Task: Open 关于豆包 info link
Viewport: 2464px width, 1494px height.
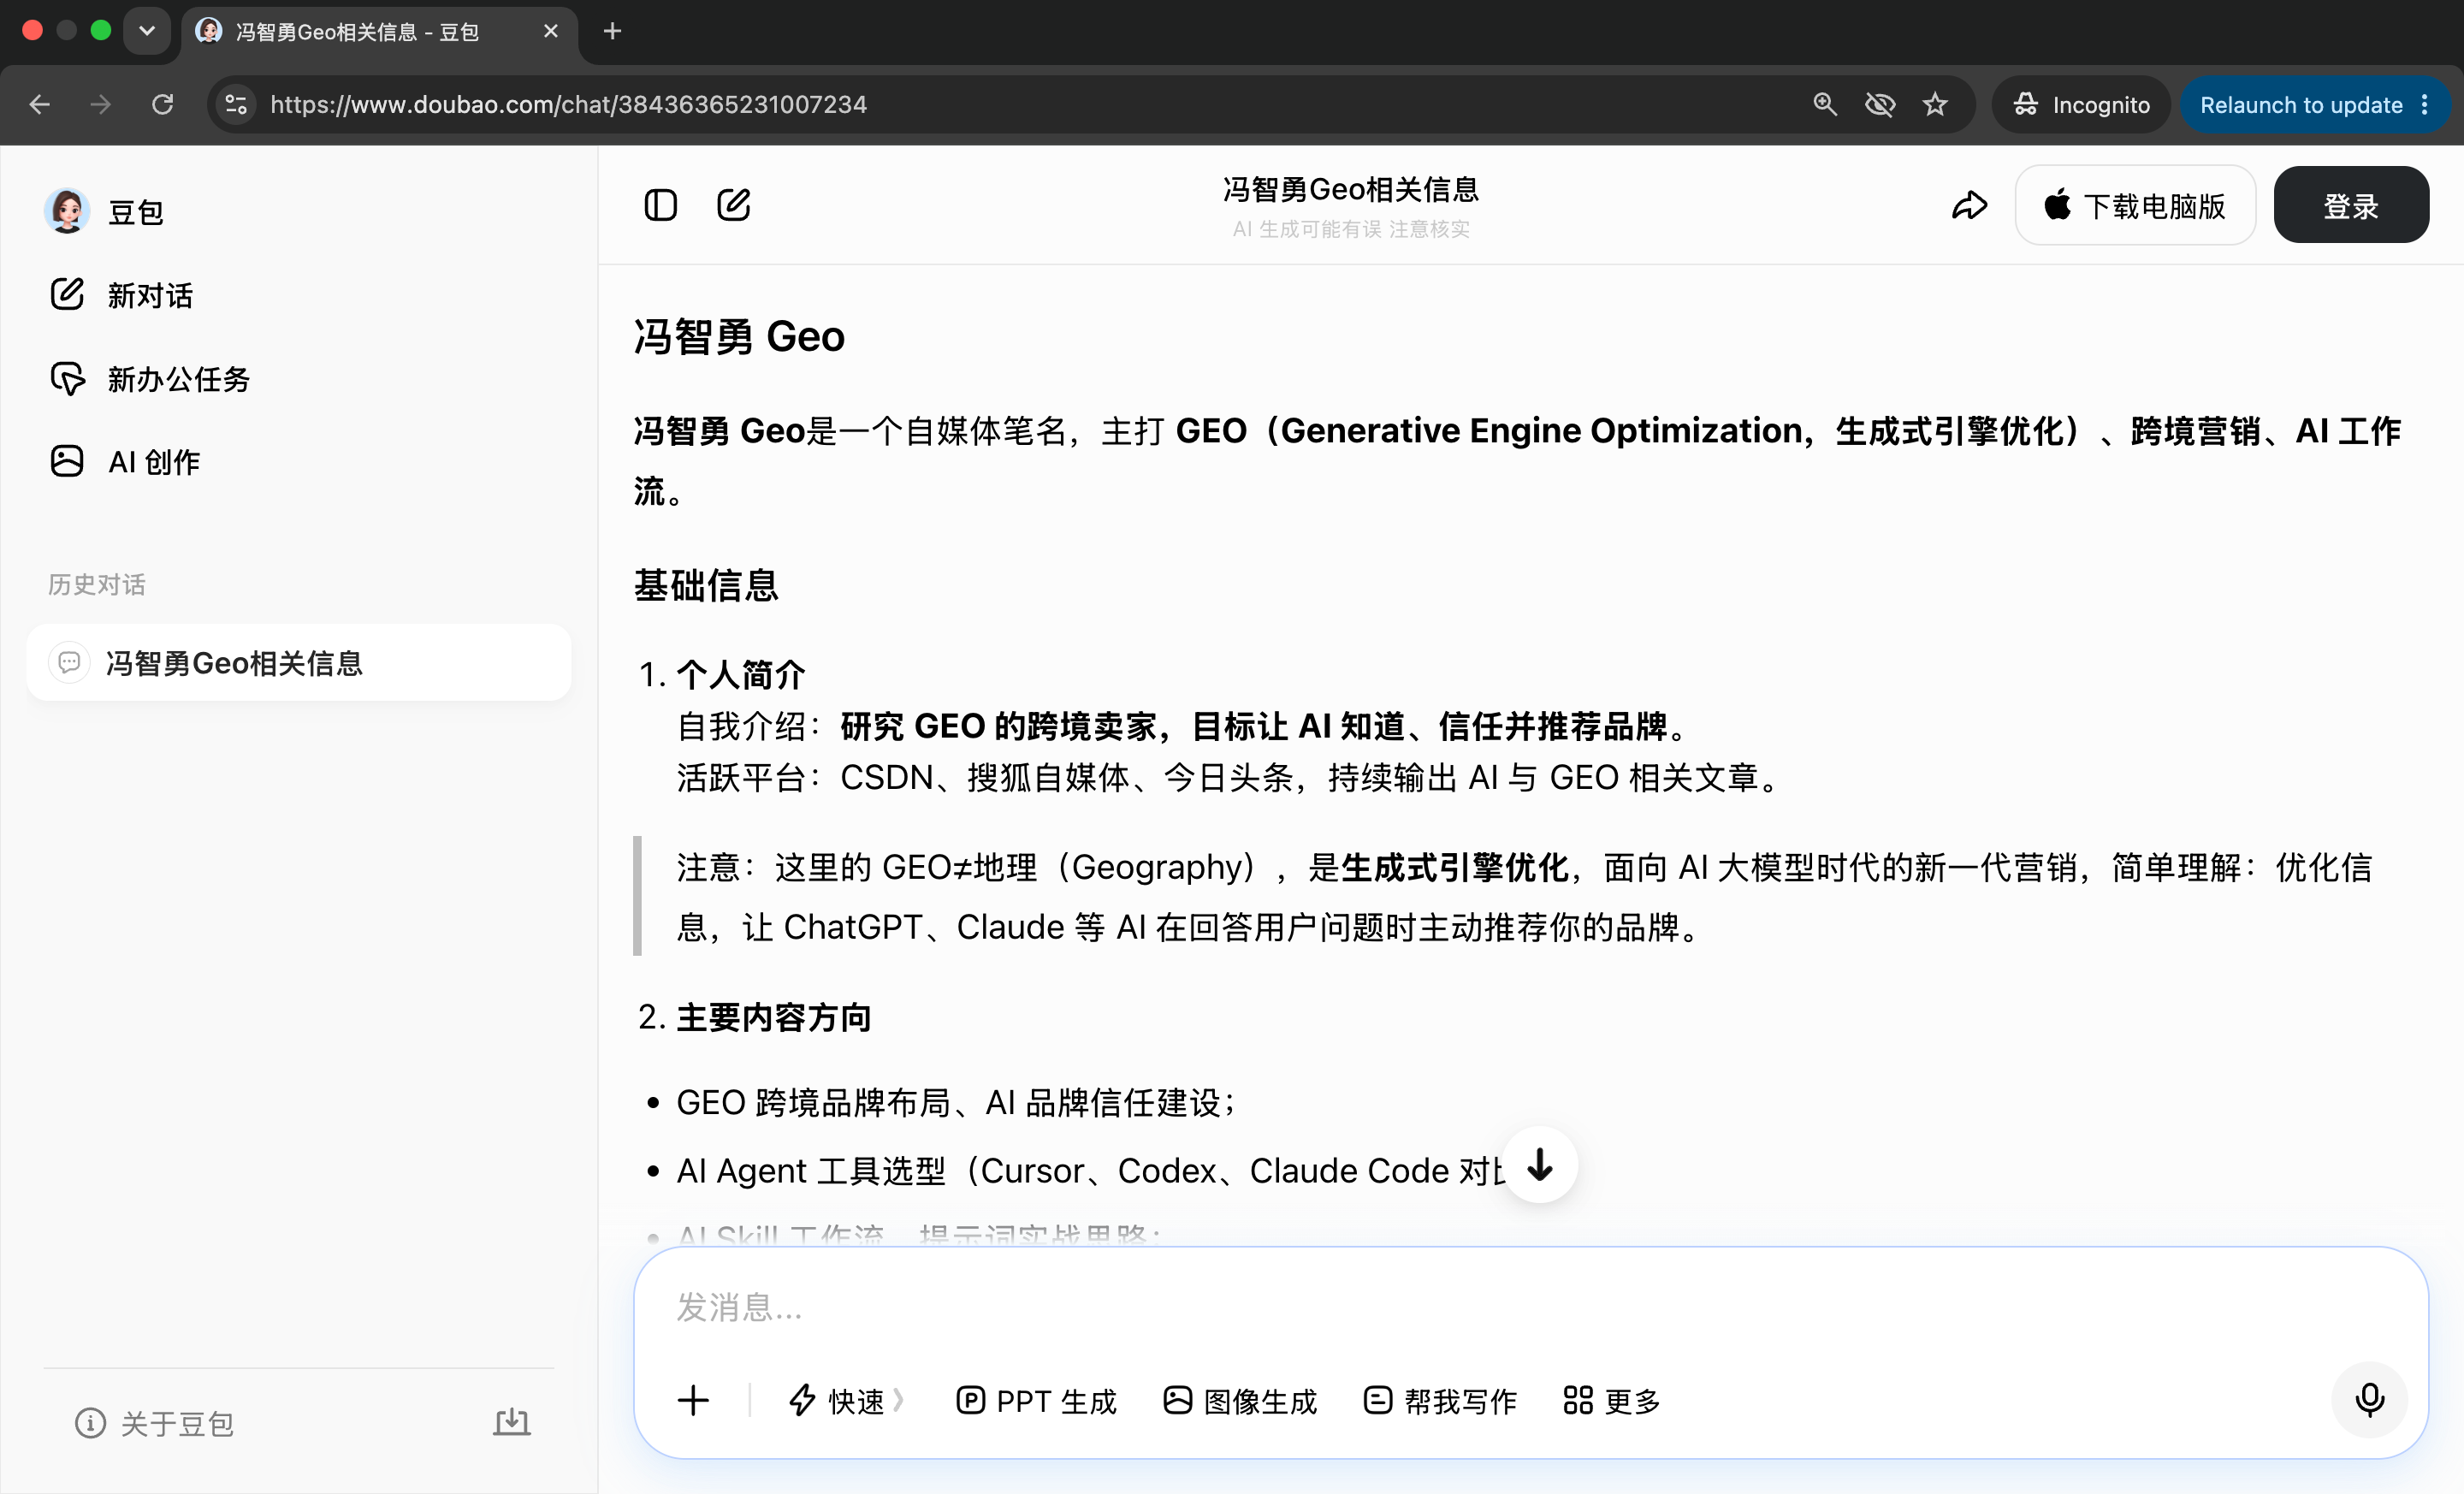Action: click(155, 1423)
